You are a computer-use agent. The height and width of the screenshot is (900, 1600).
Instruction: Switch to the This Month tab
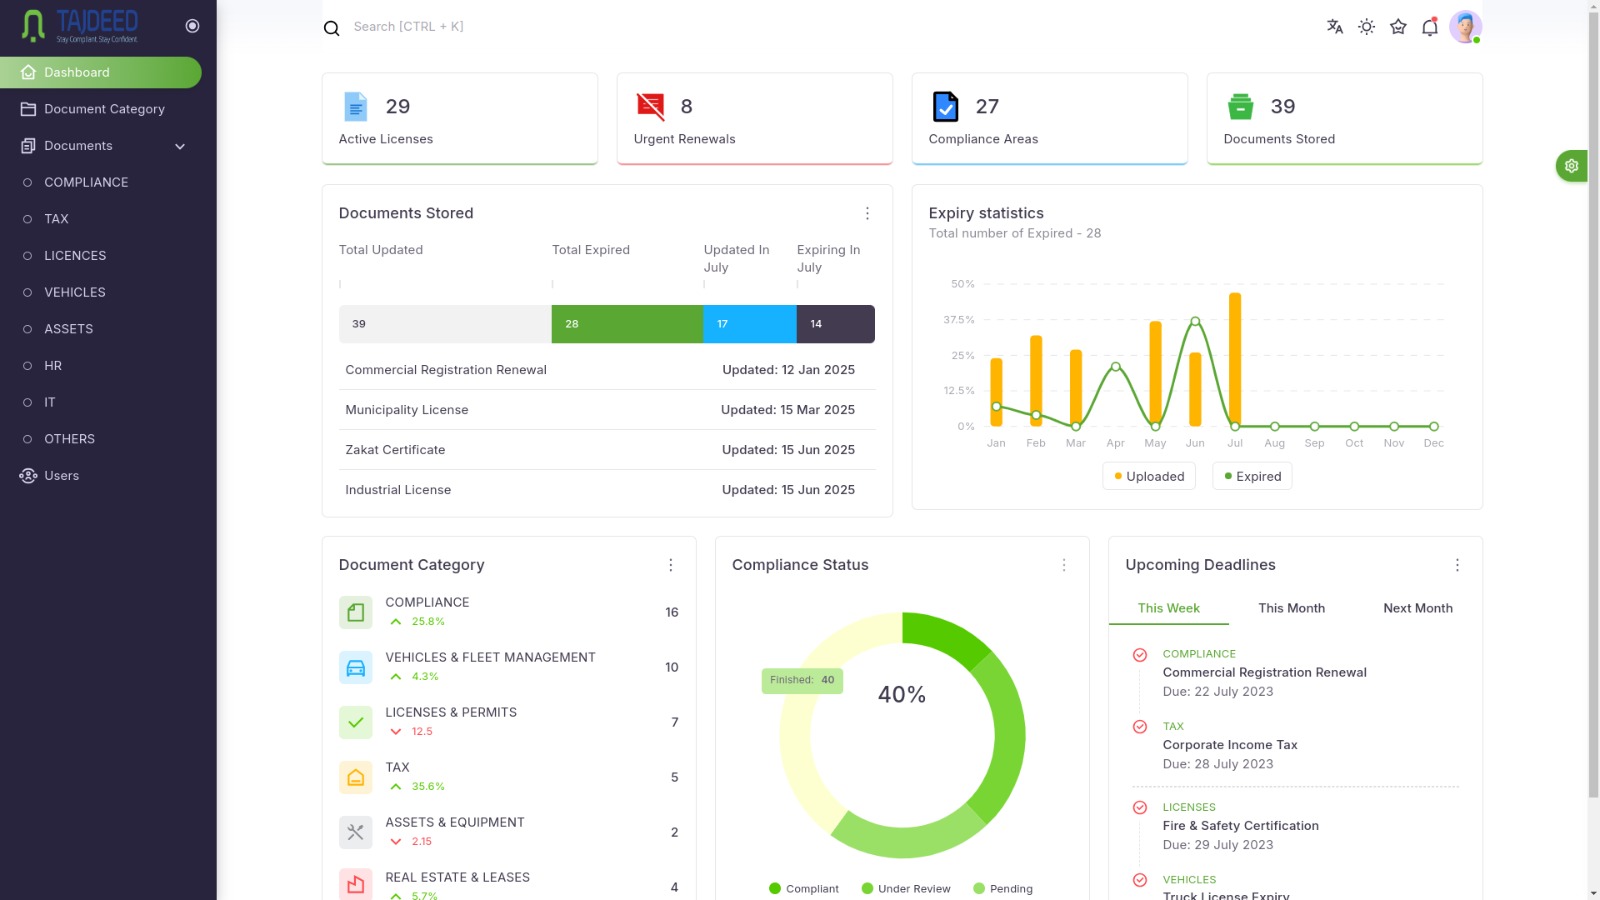[1291, 608]
